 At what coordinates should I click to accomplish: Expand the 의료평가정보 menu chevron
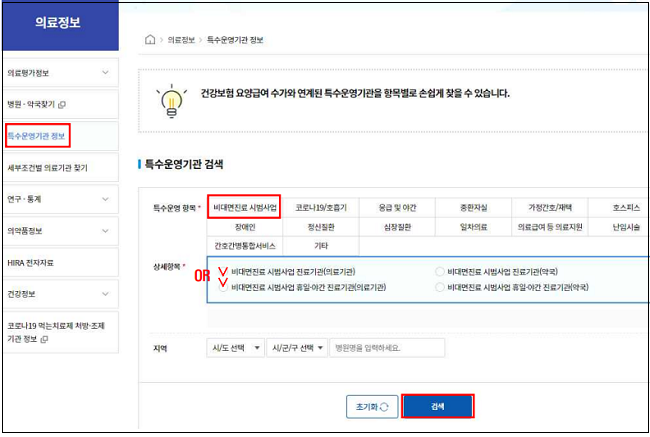click(105, 73)
